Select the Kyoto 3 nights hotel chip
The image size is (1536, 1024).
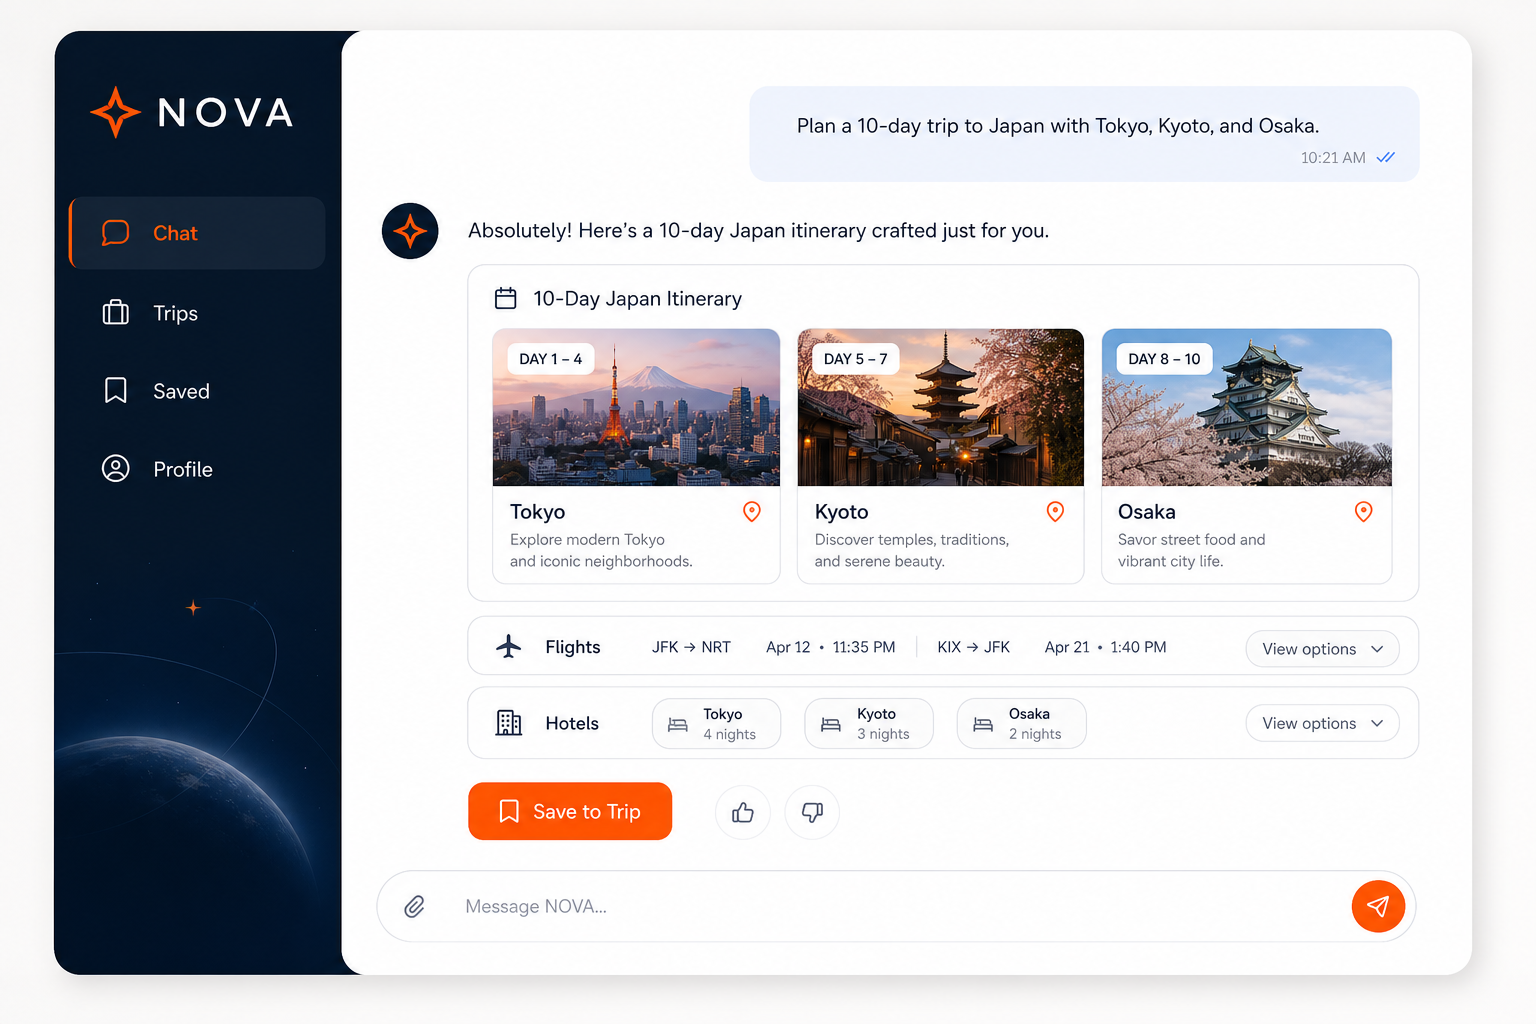(869, 723)
